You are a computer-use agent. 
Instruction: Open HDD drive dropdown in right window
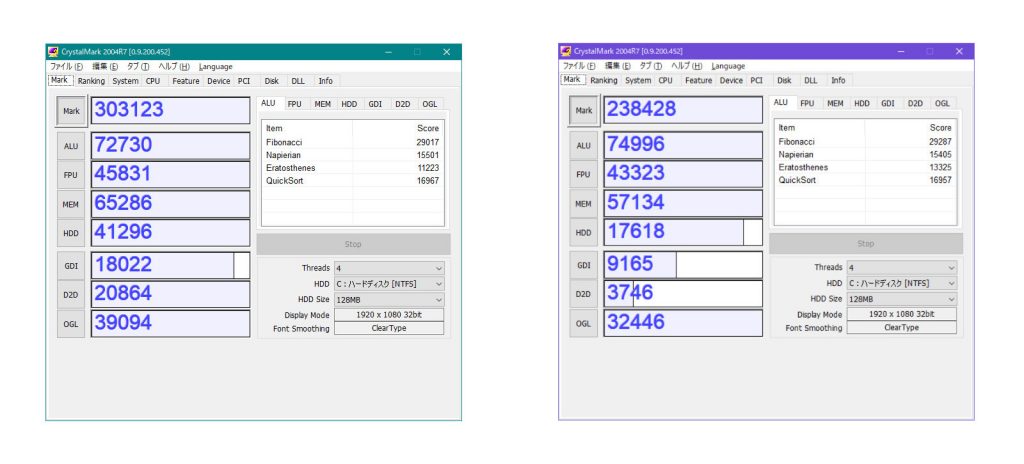pyautogui.click(x=902, y=284)
